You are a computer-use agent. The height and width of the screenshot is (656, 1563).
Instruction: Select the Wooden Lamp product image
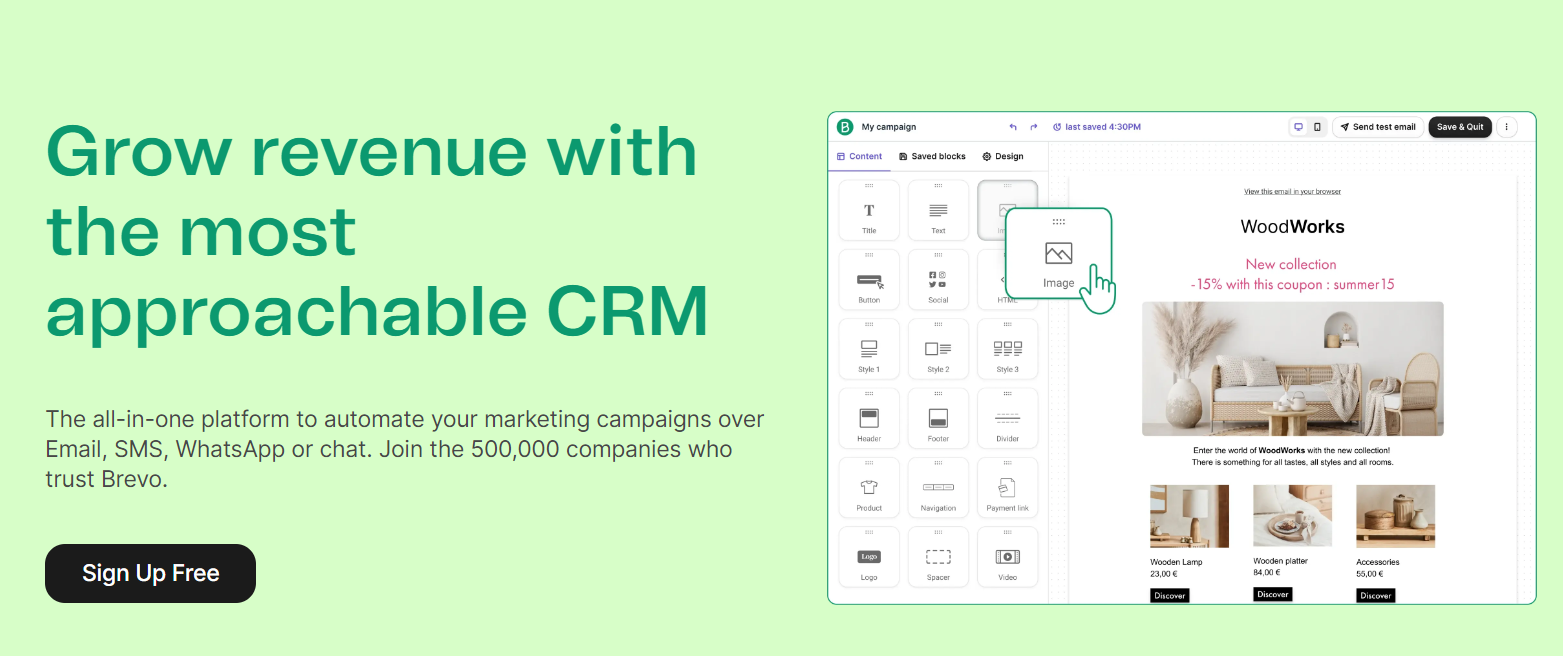click(1189, 516)
